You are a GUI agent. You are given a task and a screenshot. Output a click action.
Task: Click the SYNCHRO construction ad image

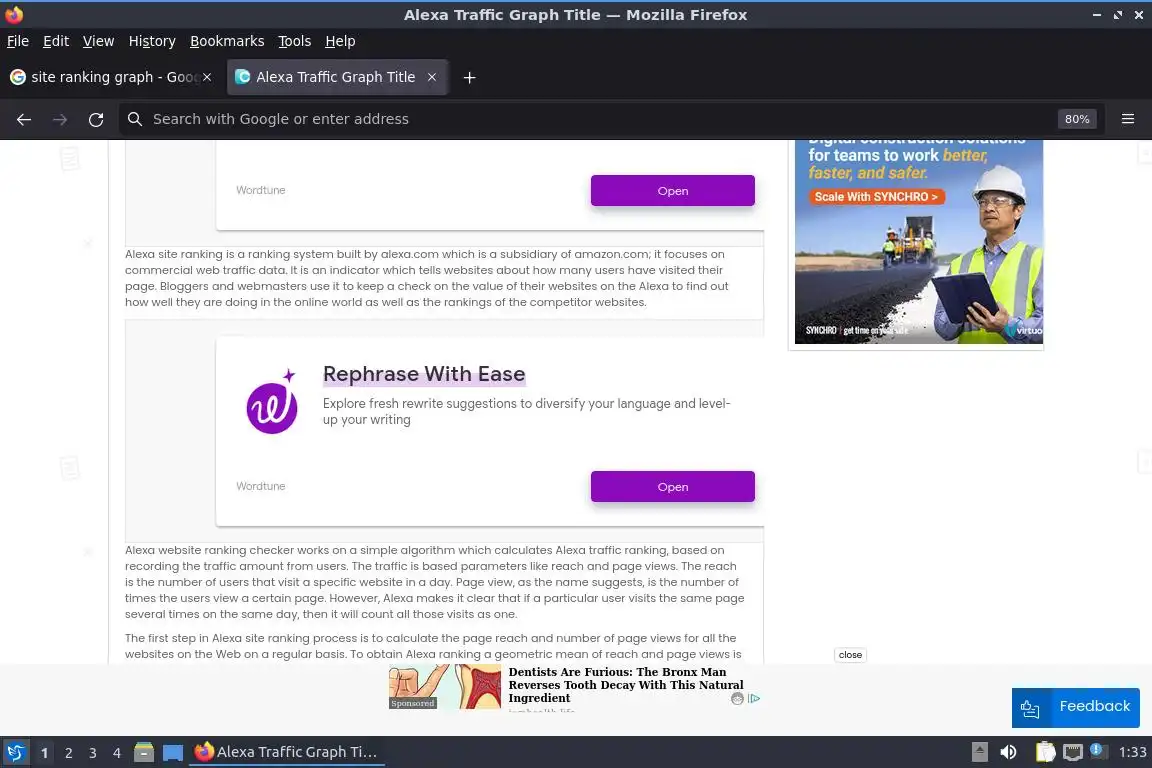(918, 242)
